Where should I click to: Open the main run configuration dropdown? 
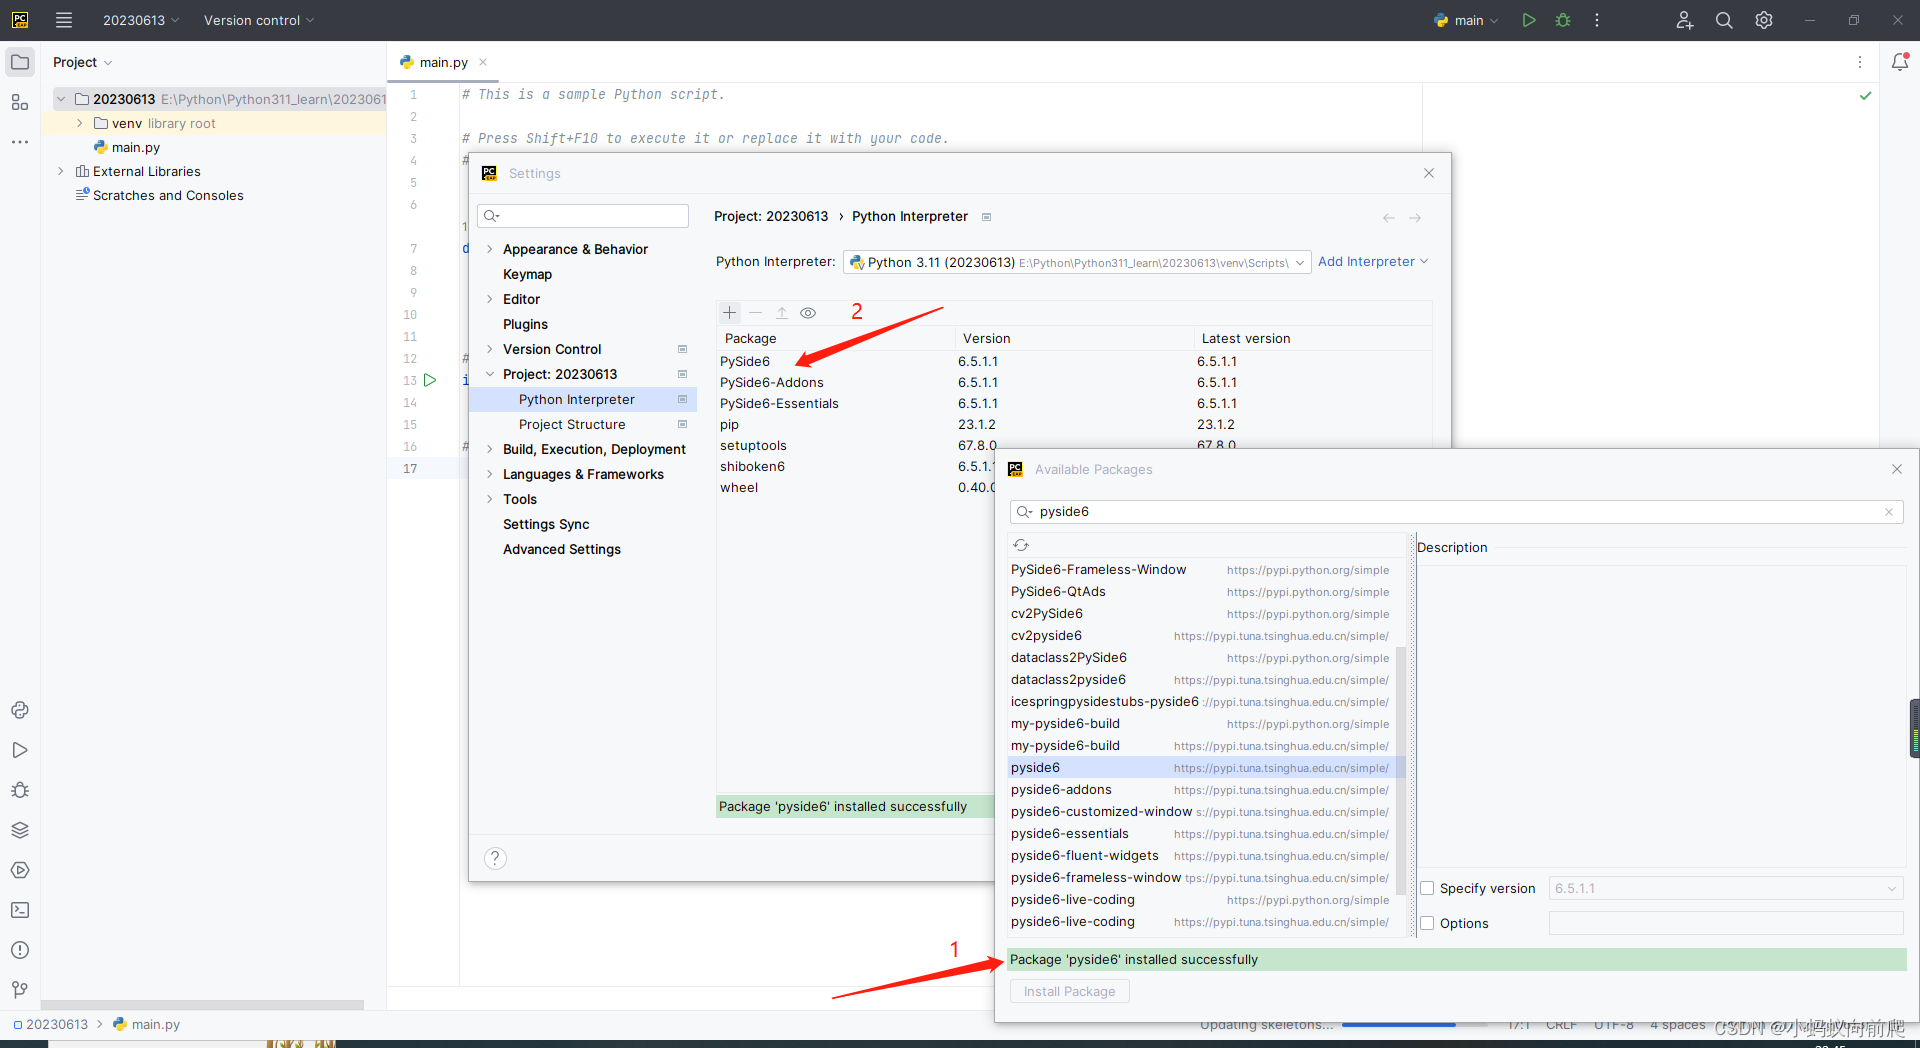[1466, 20]
